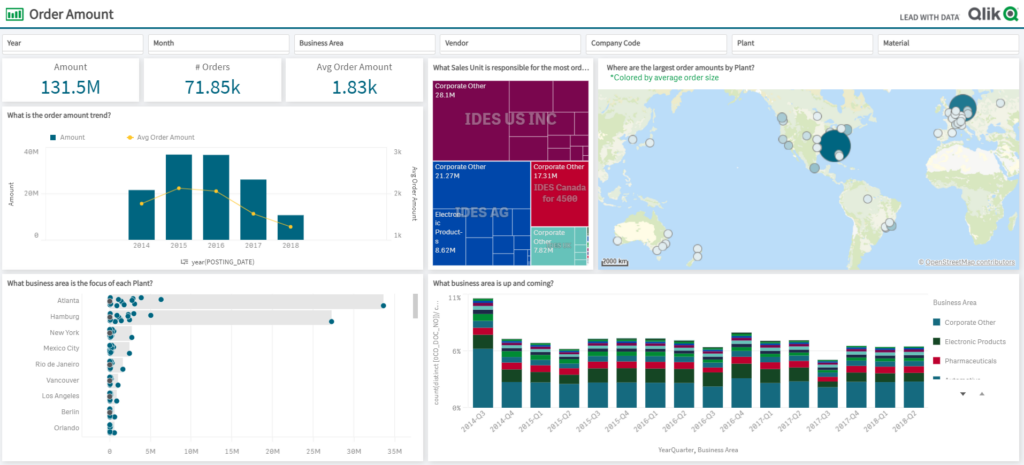Click the Amount 131.5M KPI
This screenshot has width=1024, height=465.
[71, 80]
